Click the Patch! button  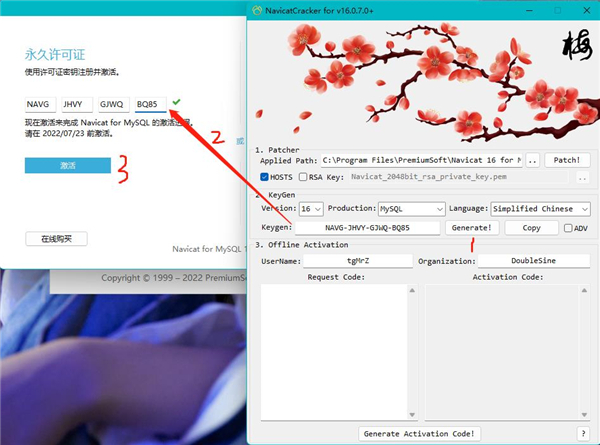[567, 160]
